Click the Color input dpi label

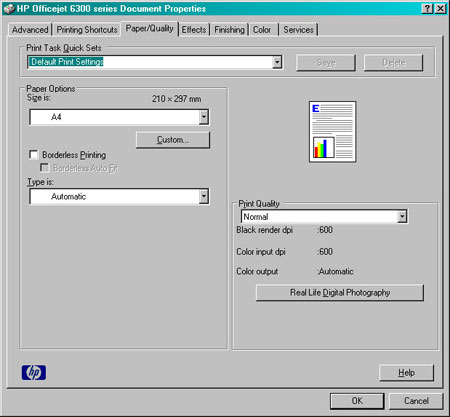click(261, 252)
